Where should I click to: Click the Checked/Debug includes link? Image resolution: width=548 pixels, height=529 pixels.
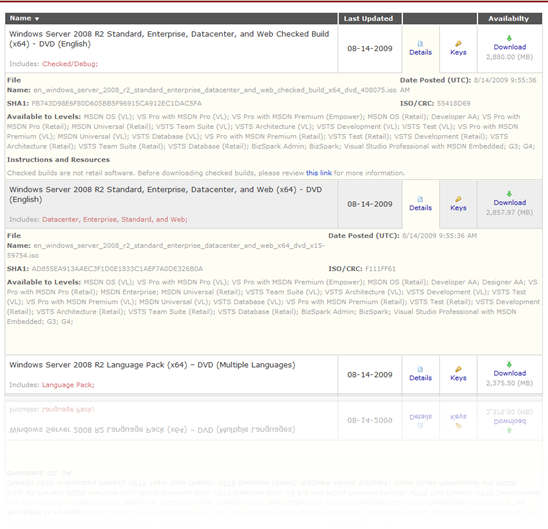70,64
